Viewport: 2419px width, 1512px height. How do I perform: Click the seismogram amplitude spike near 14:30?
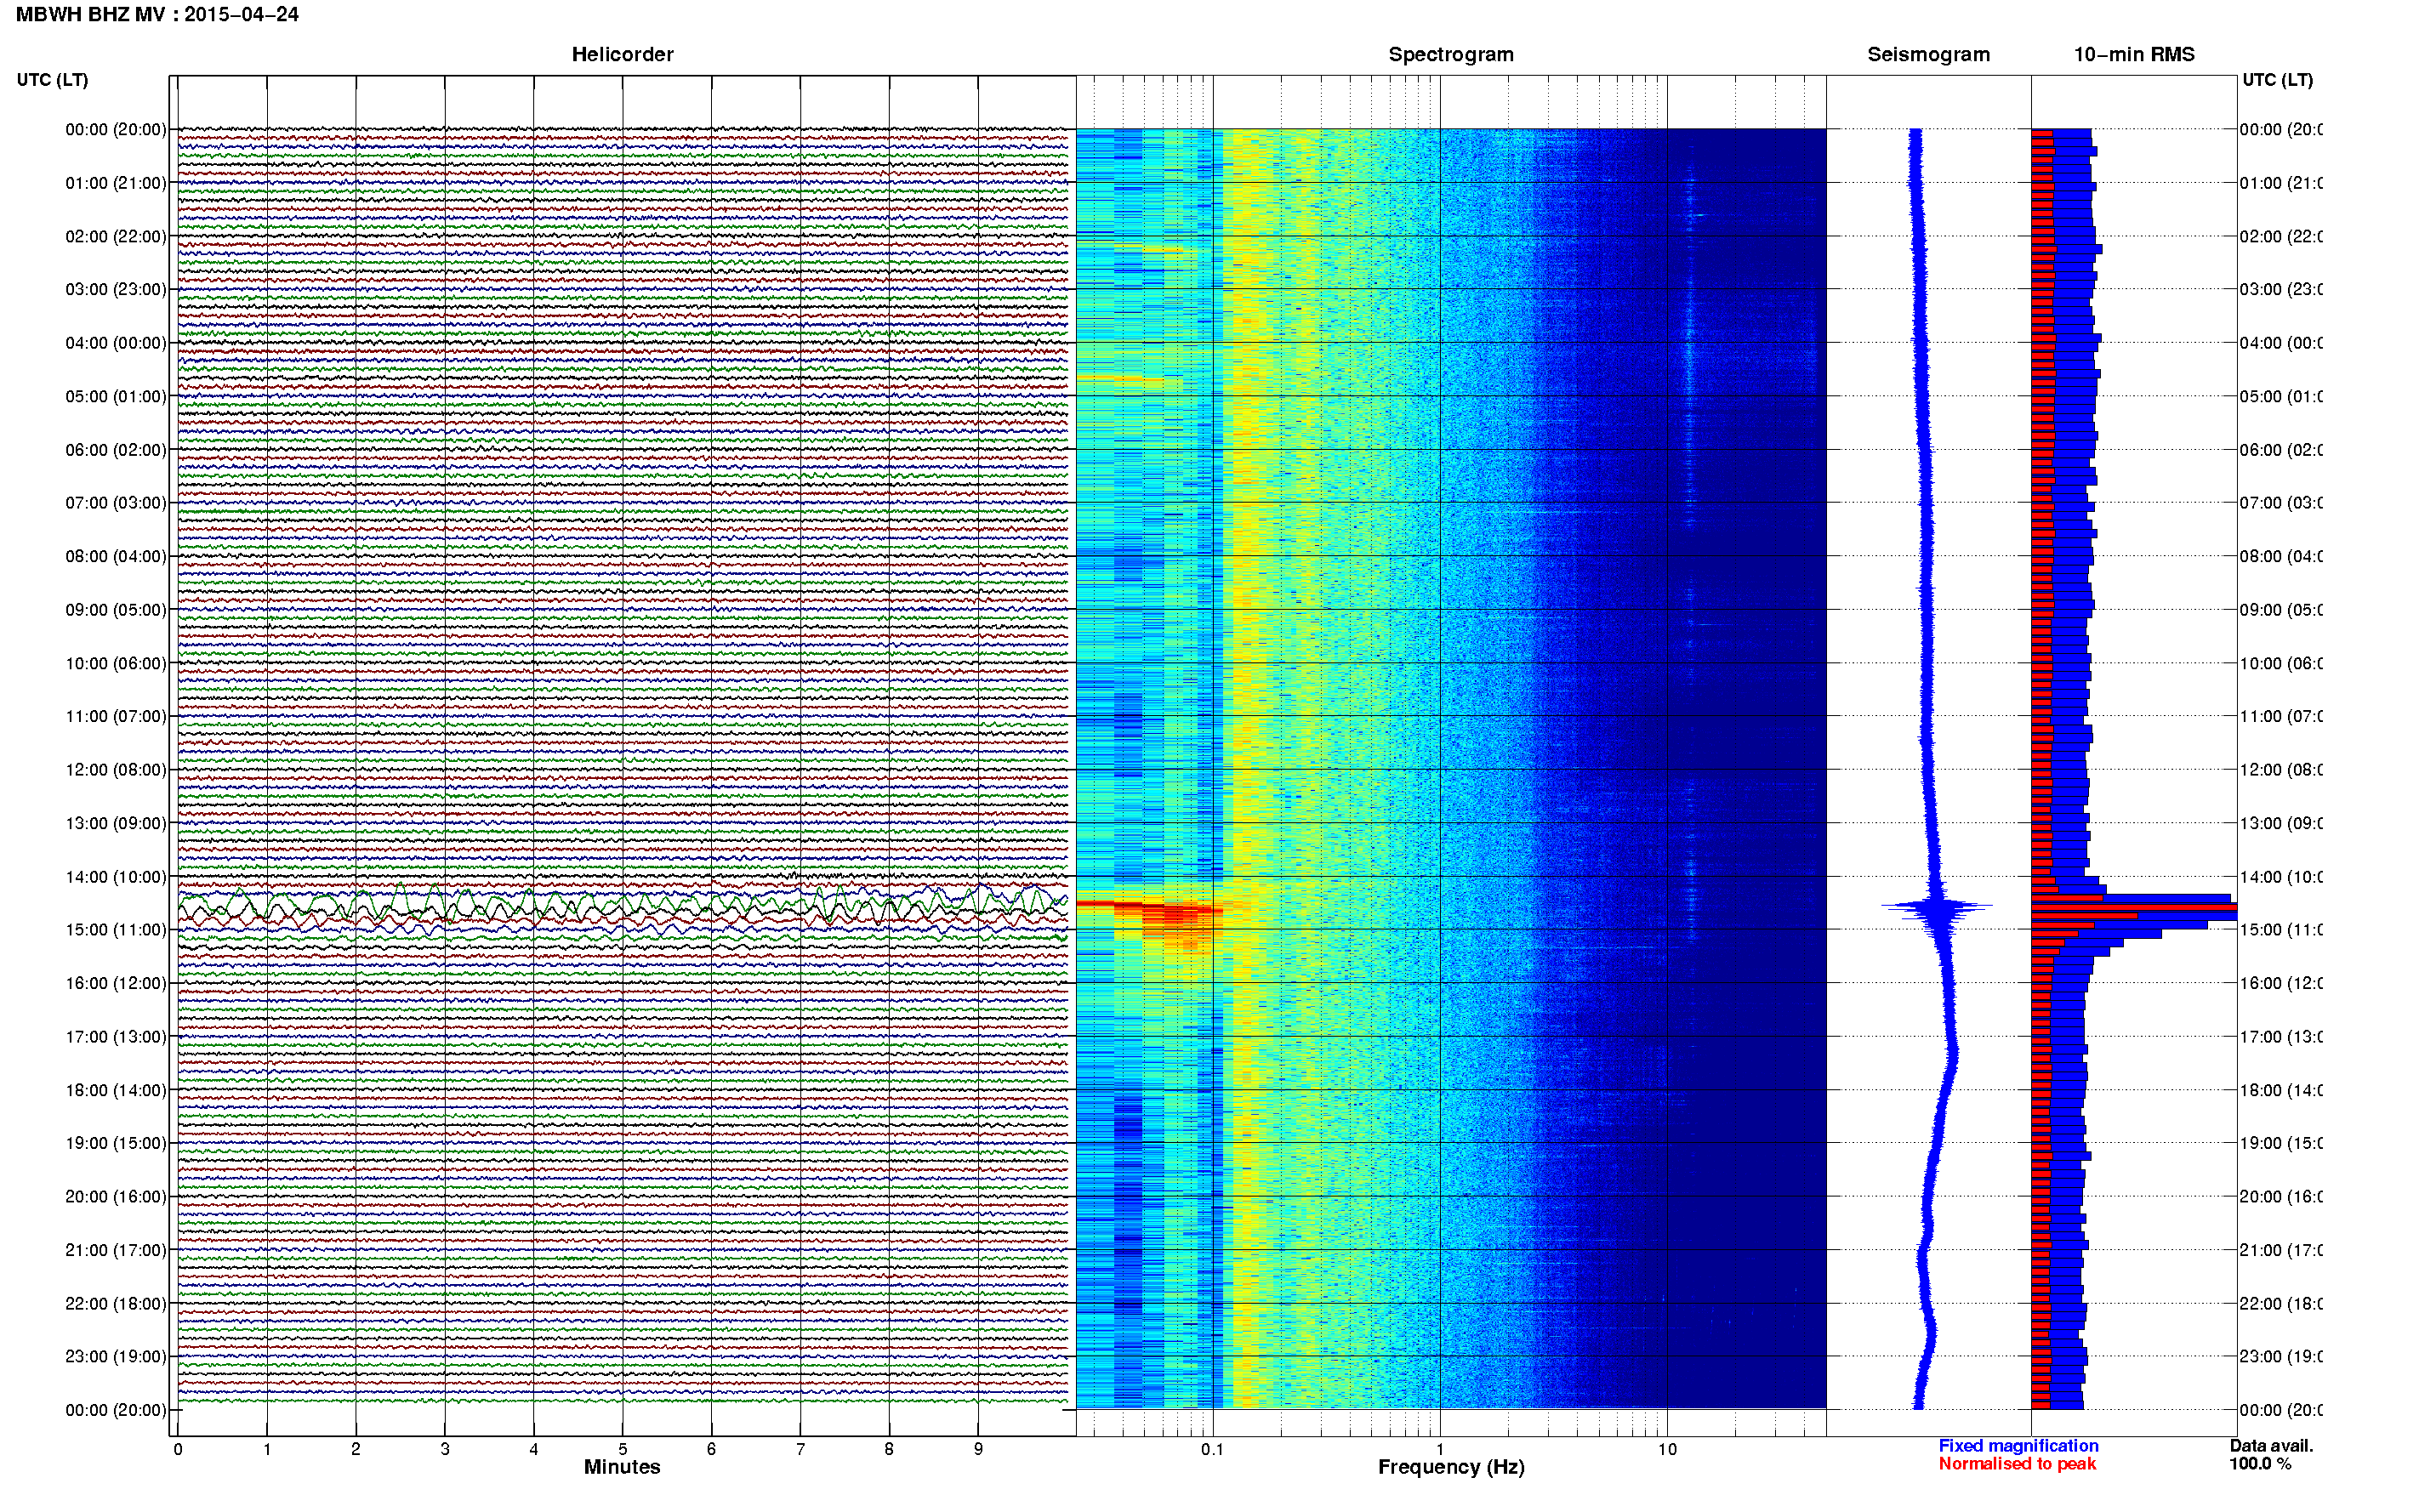pyautogui.click(x=1938, y=907)
